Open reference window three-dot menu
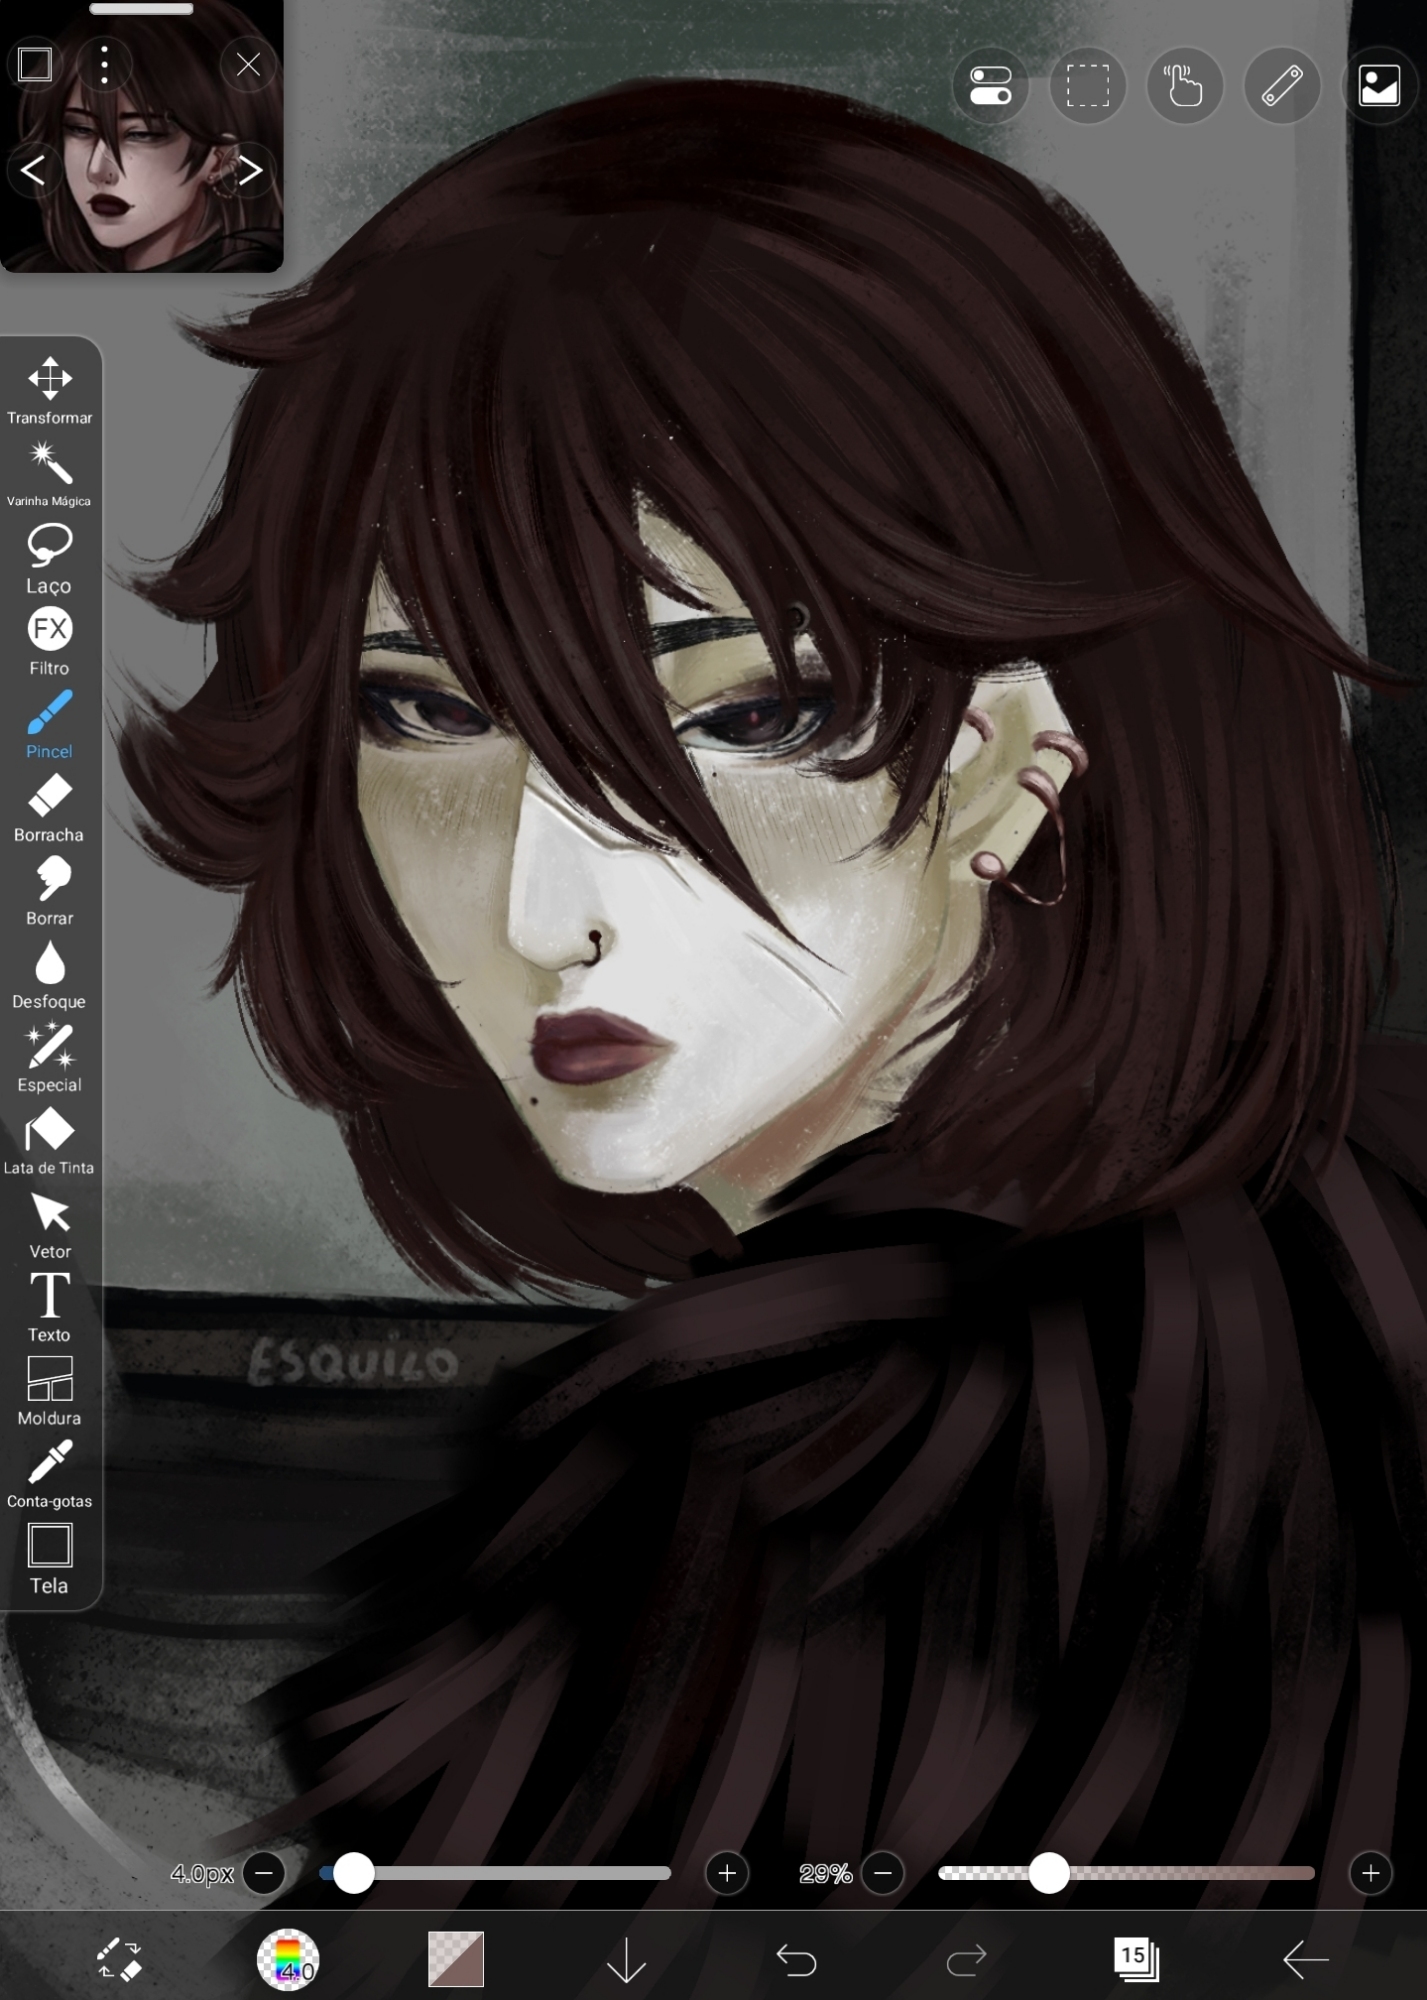Image resolution: width=1427 pixels, height=2000 pixels. tap(104, 65)
